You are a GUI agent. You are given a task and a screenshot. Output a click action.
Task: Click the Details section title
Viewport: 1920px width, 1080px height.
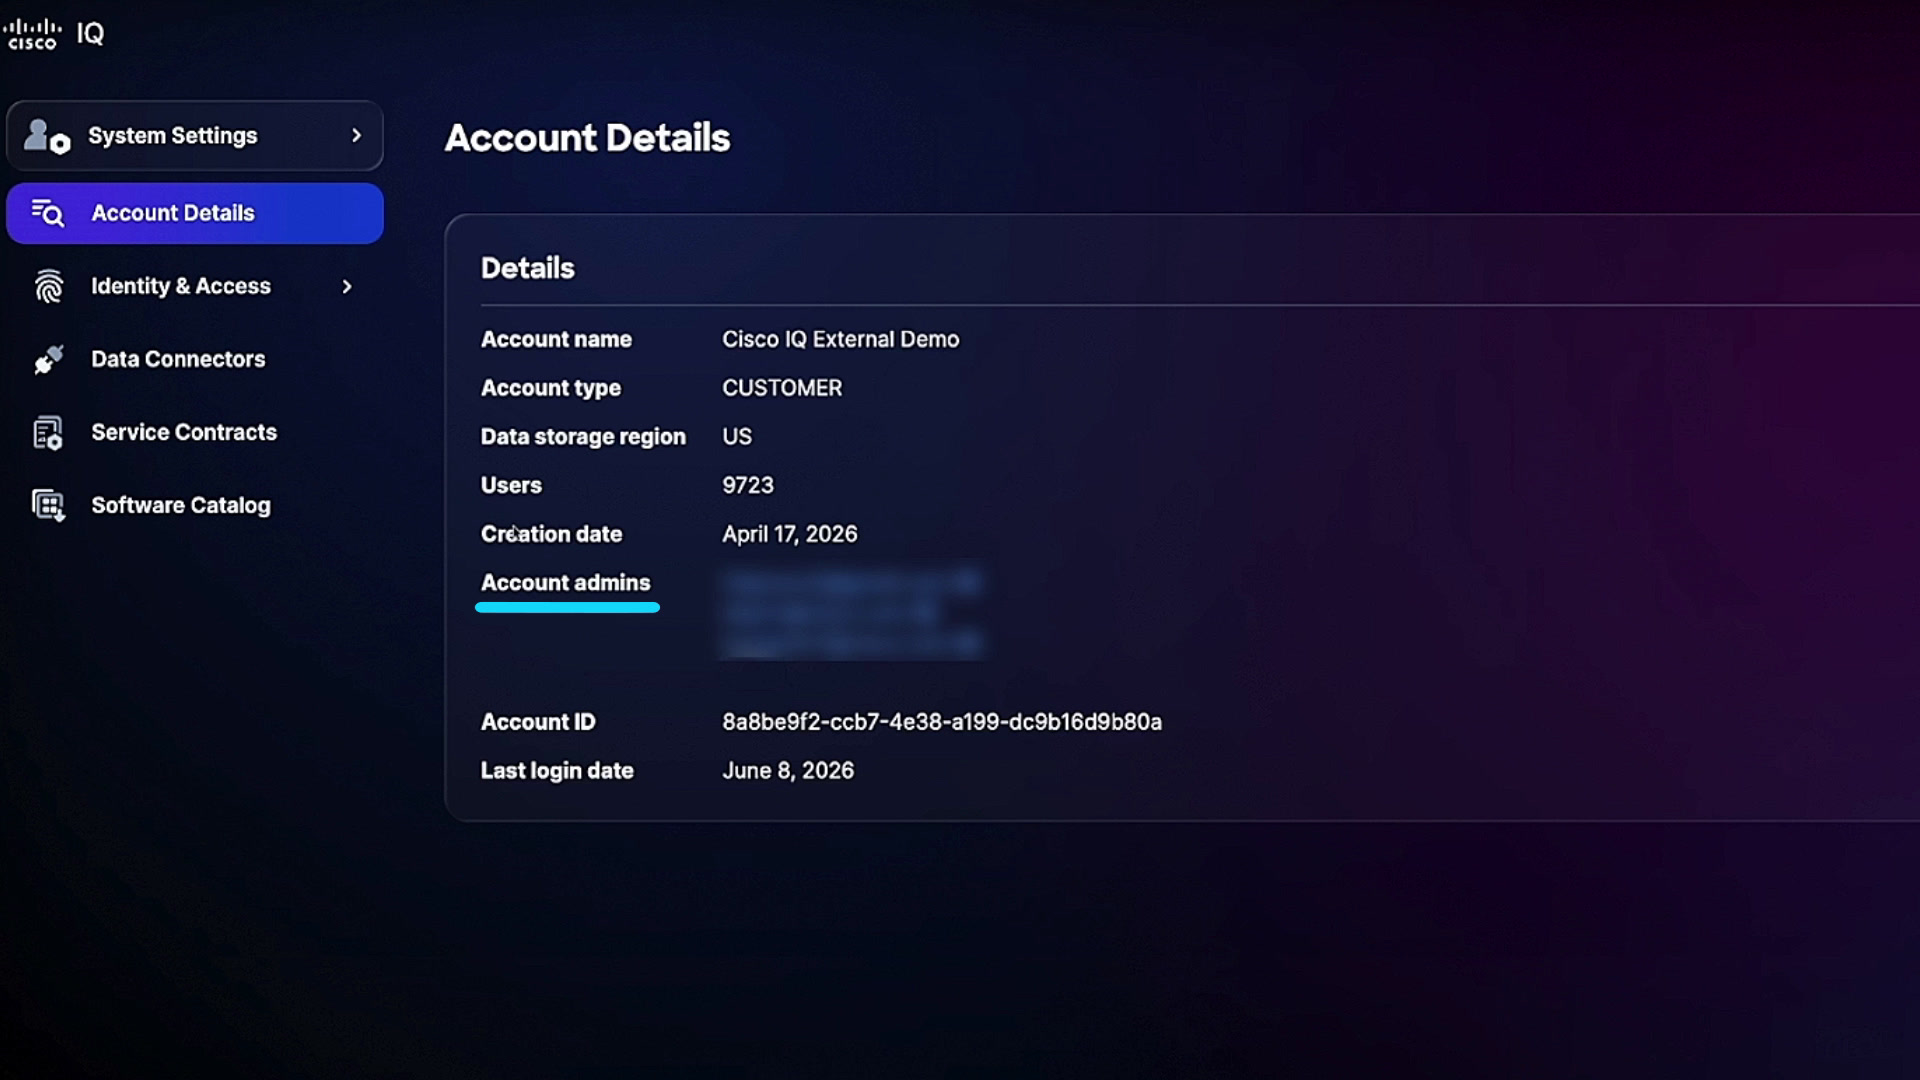[527, 268]
